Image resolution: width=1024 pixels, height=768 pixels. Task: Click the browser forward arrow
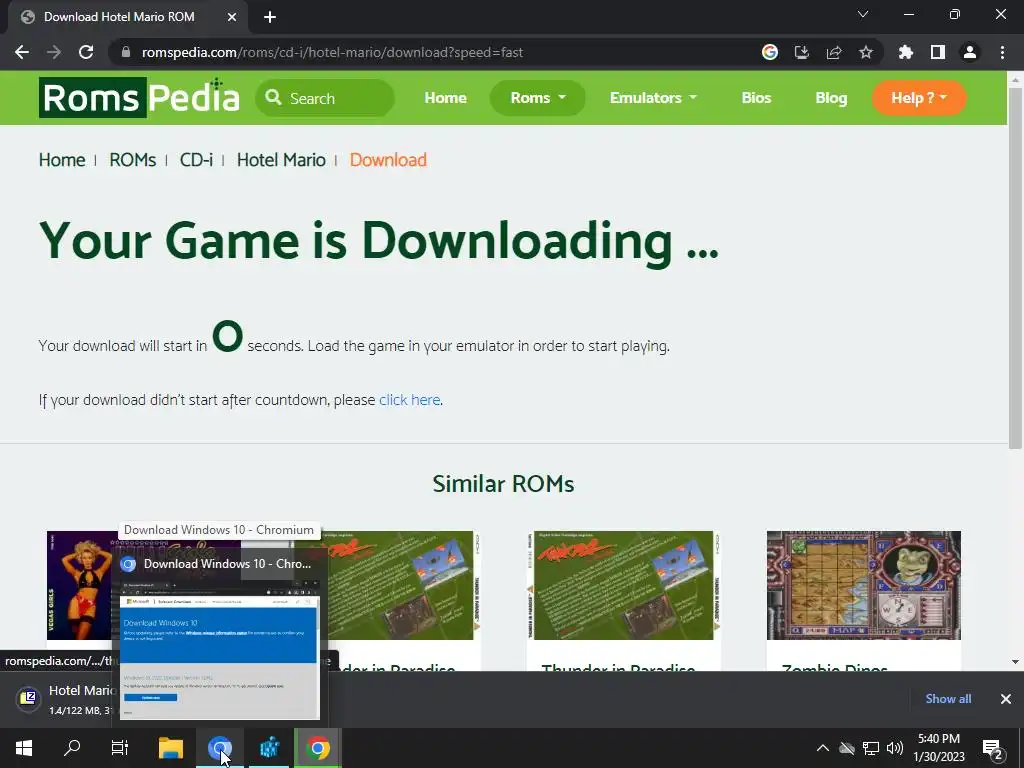click(54, 52)
